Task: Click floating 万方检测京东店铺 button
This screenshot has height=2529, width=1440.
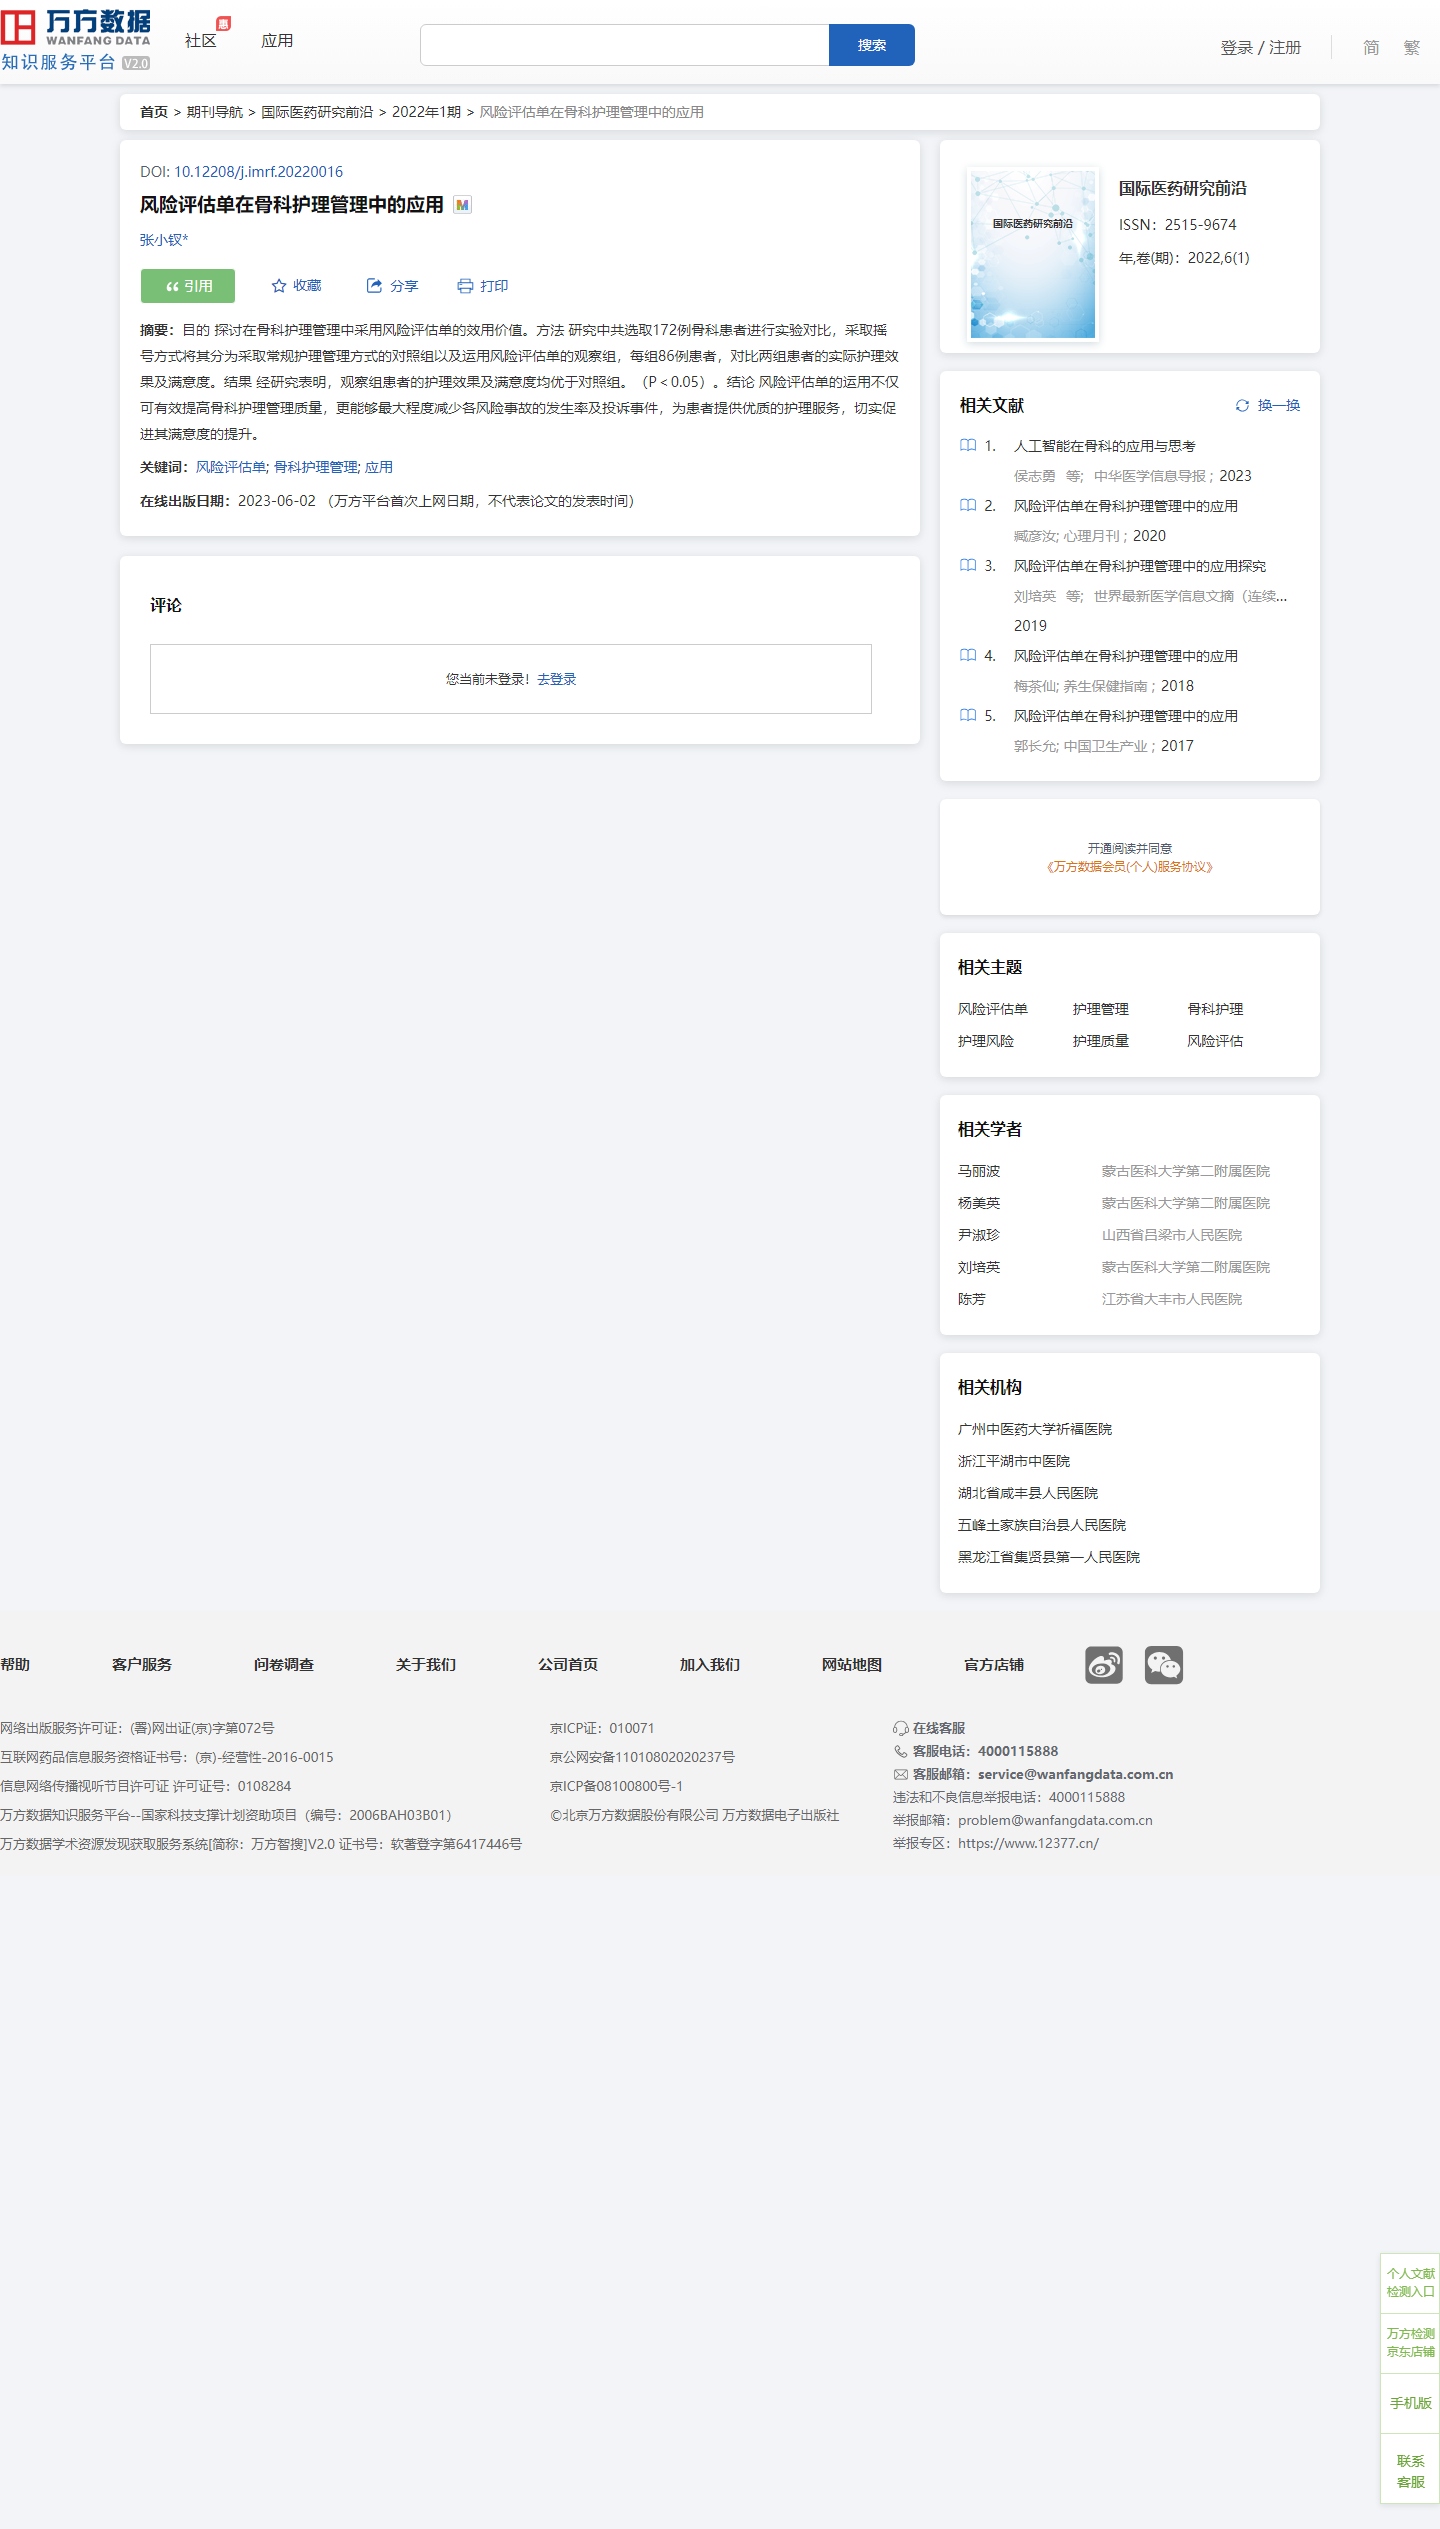Action: (x=1410, y=2342)
